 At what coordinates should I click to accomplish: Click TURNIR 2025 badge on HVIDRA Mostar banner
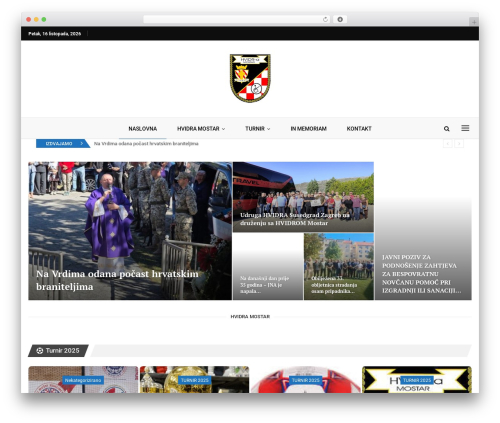point(417,380)
